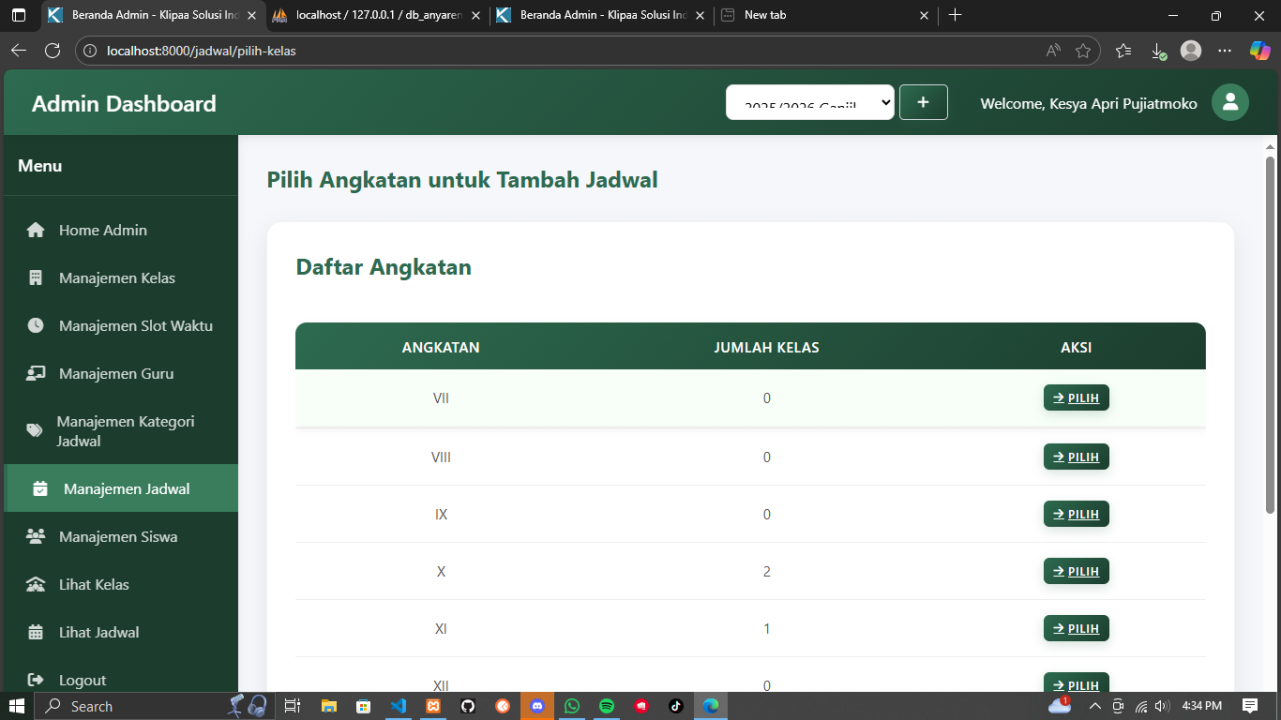Open the academic year dropdown
This screenshot has height=720, width=1281.
[x=809, y=102]
